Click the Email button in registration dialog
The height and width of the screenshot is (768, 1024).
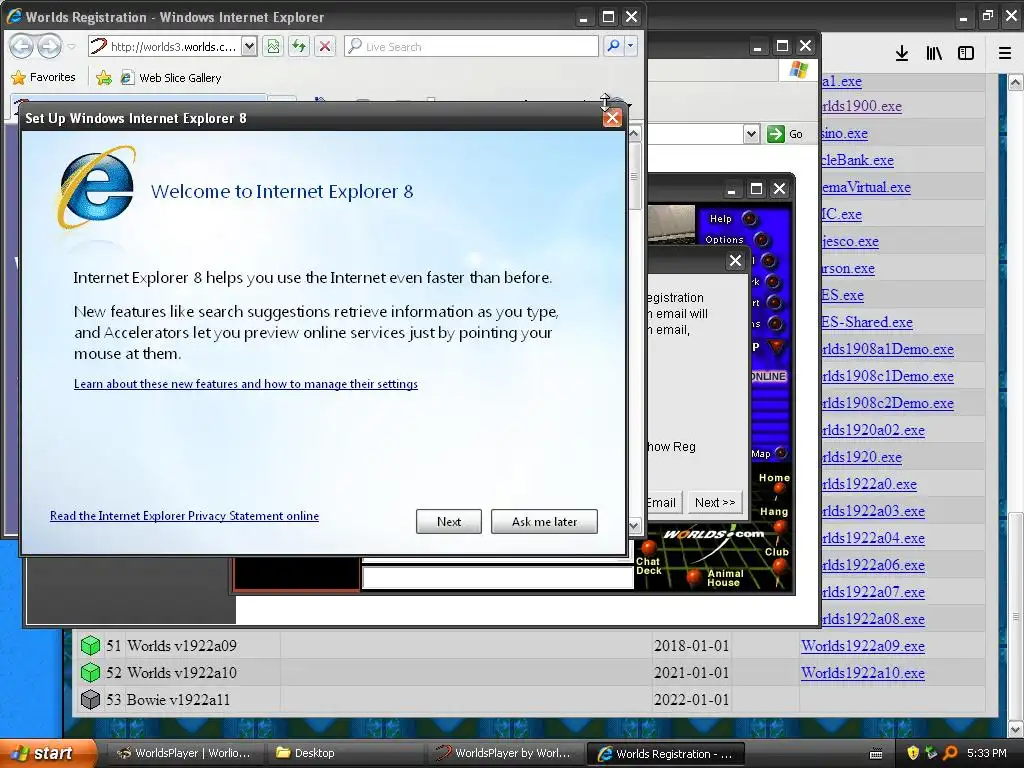pos(662,502)
